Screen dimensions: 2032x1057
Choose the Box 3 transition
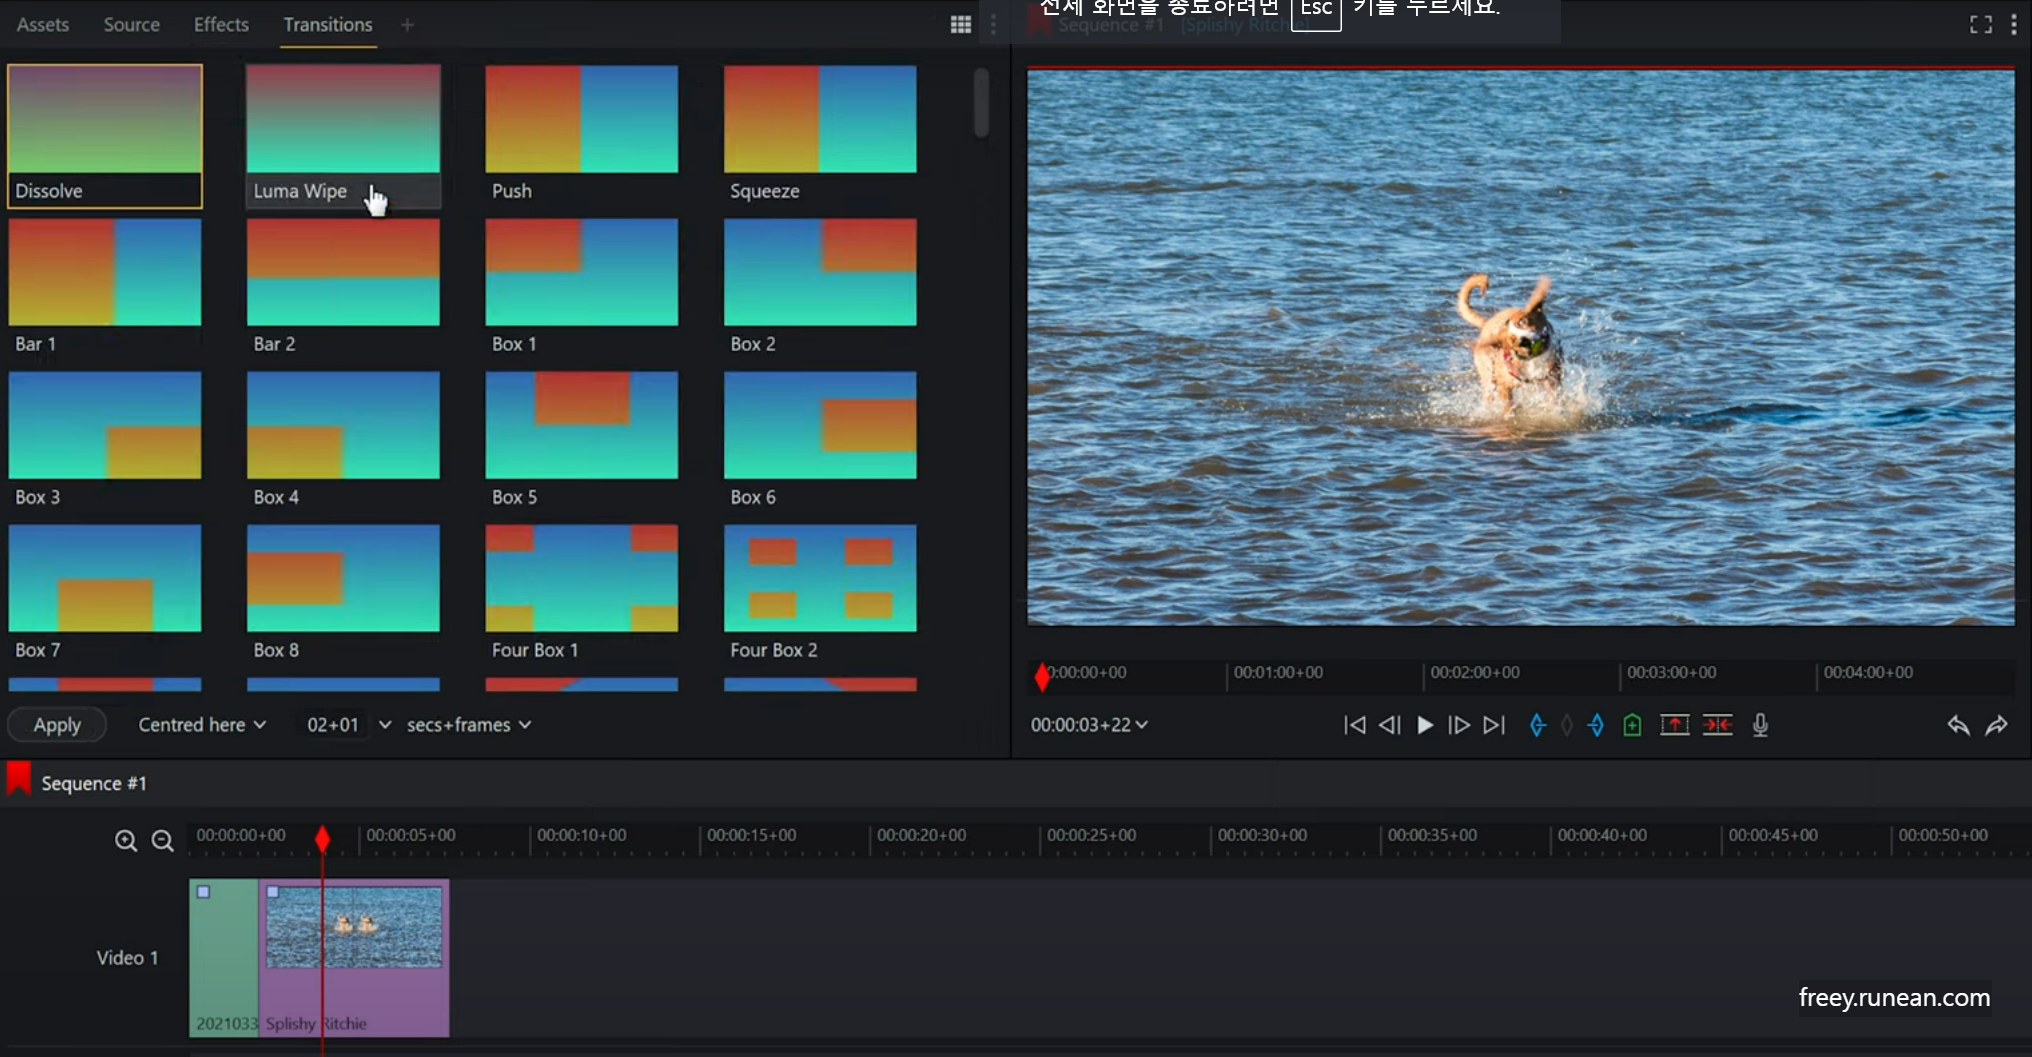pos(105,442)
